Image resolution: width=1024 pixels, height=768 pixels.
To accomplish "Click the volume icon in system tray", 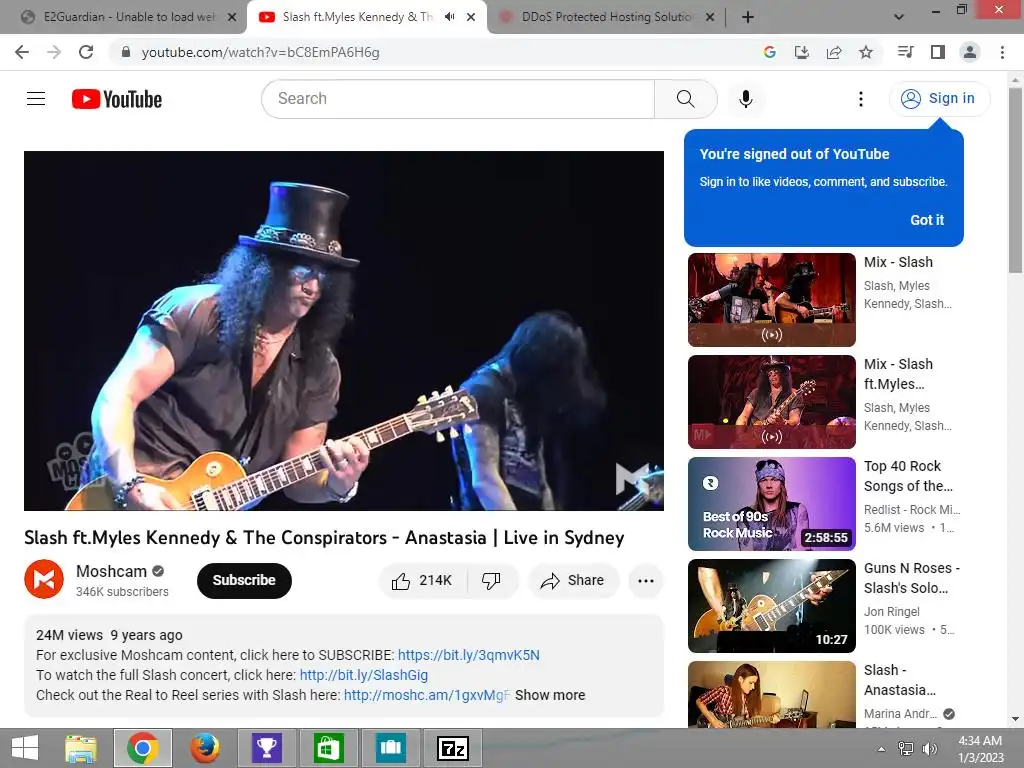I will pos(929,749).
